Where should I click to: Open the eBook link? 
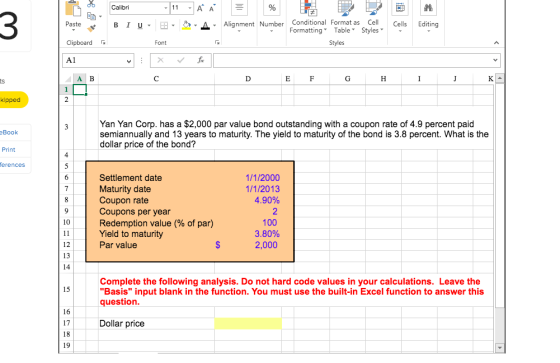tap(9, 133)
